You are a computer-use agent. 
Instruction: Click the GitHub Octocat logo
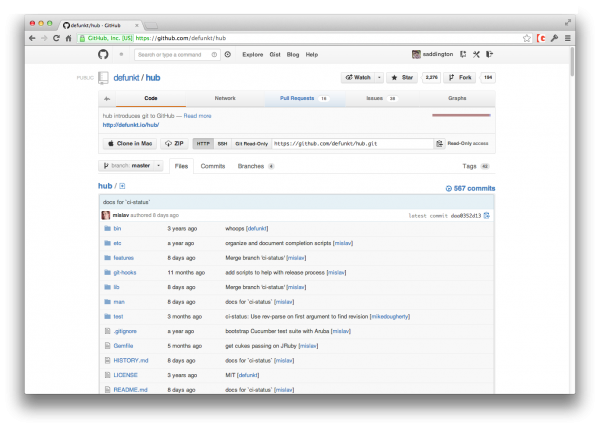click(103, 54)
